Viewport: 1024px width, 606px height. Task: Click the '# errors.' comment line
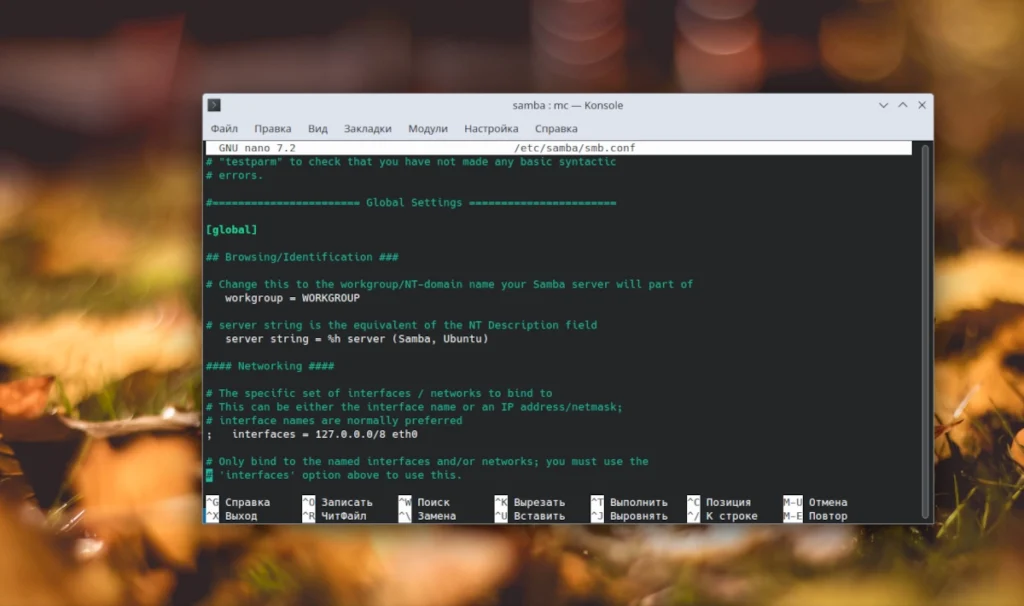(x=234, y=176)
